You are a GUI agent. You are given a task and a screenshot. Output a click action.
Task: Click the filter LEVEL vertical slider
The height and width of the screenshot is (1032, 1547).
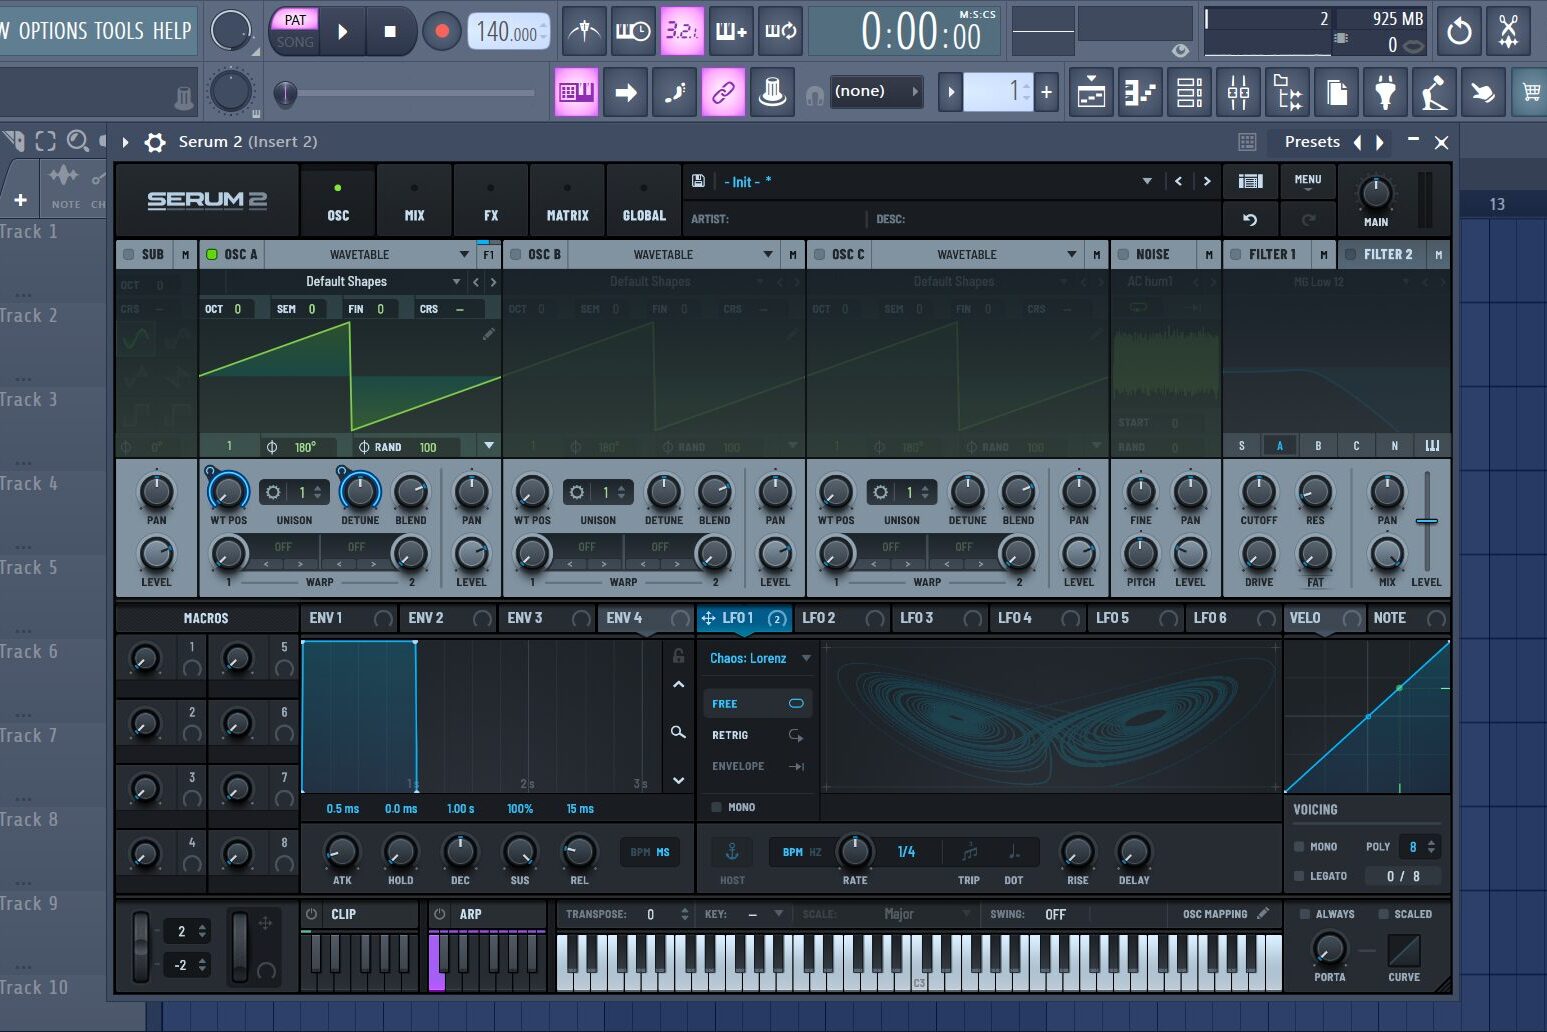(x=1427, y=521)
